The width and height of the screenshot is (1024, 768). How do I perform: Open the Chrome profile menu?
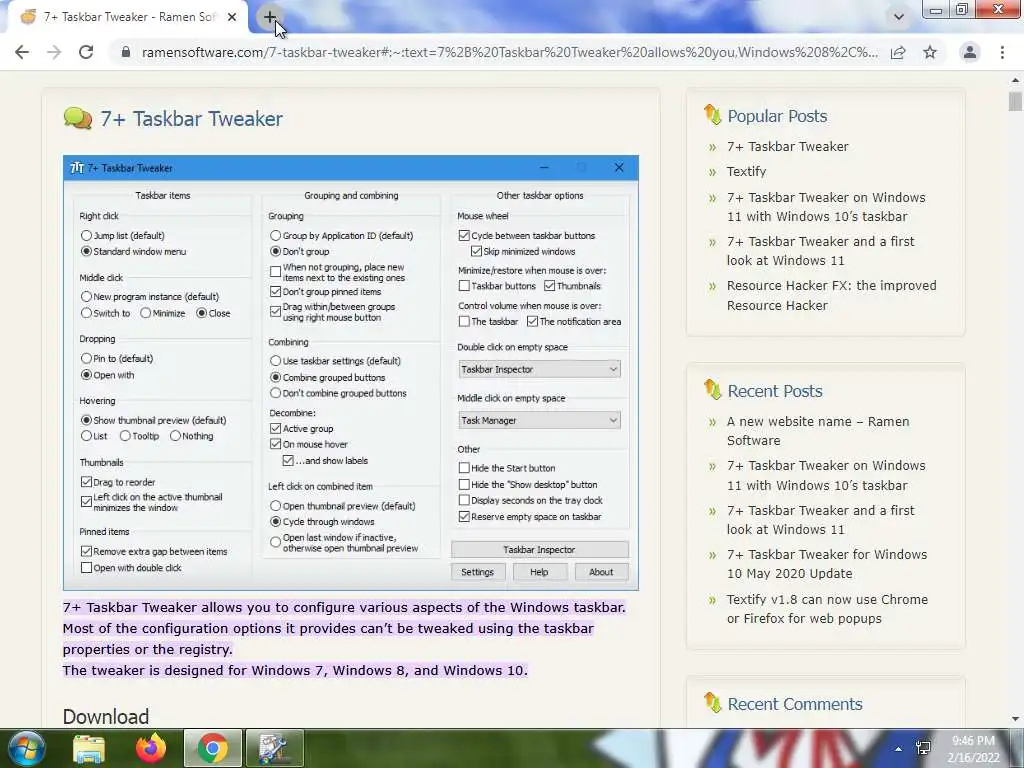(970, 52)
